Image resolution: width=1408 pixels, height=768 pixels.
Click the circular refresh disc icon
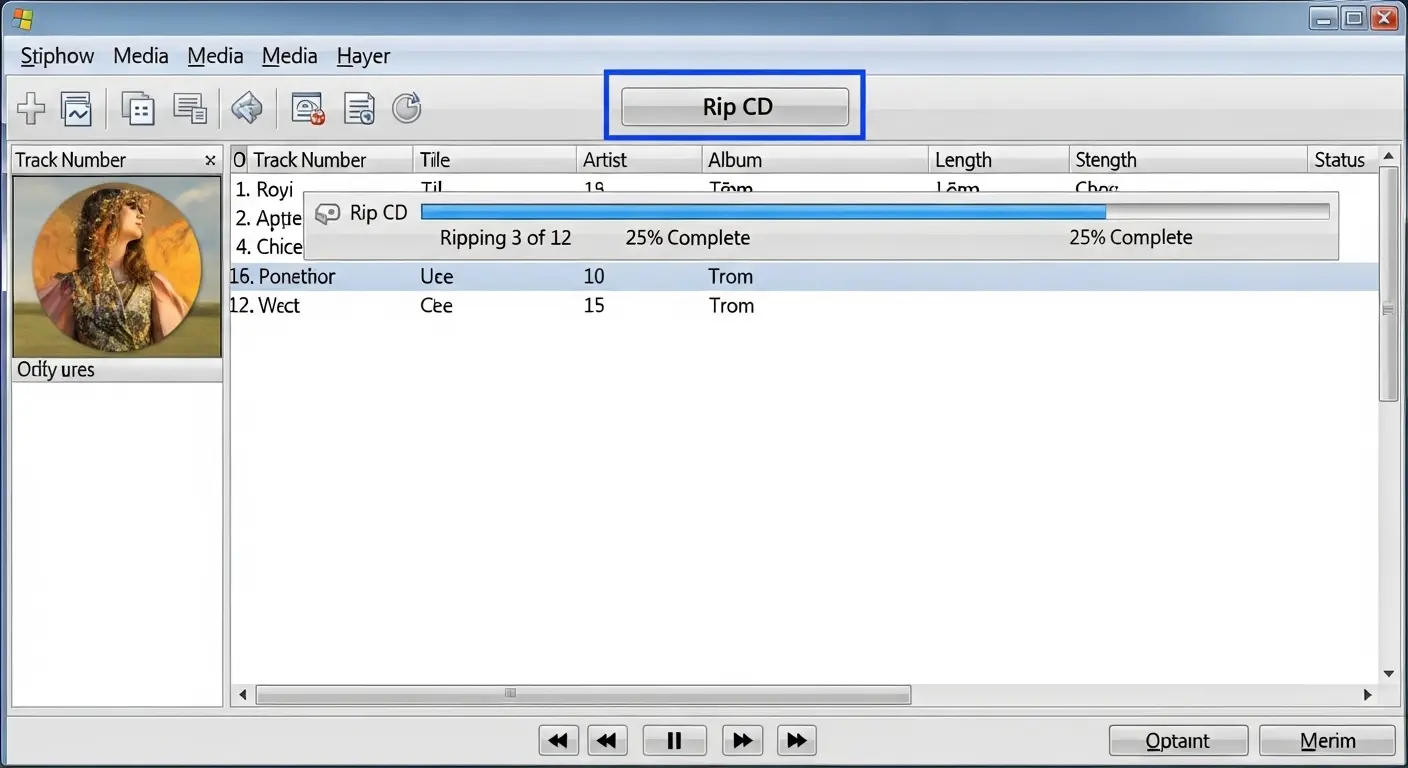click(407, 107)
